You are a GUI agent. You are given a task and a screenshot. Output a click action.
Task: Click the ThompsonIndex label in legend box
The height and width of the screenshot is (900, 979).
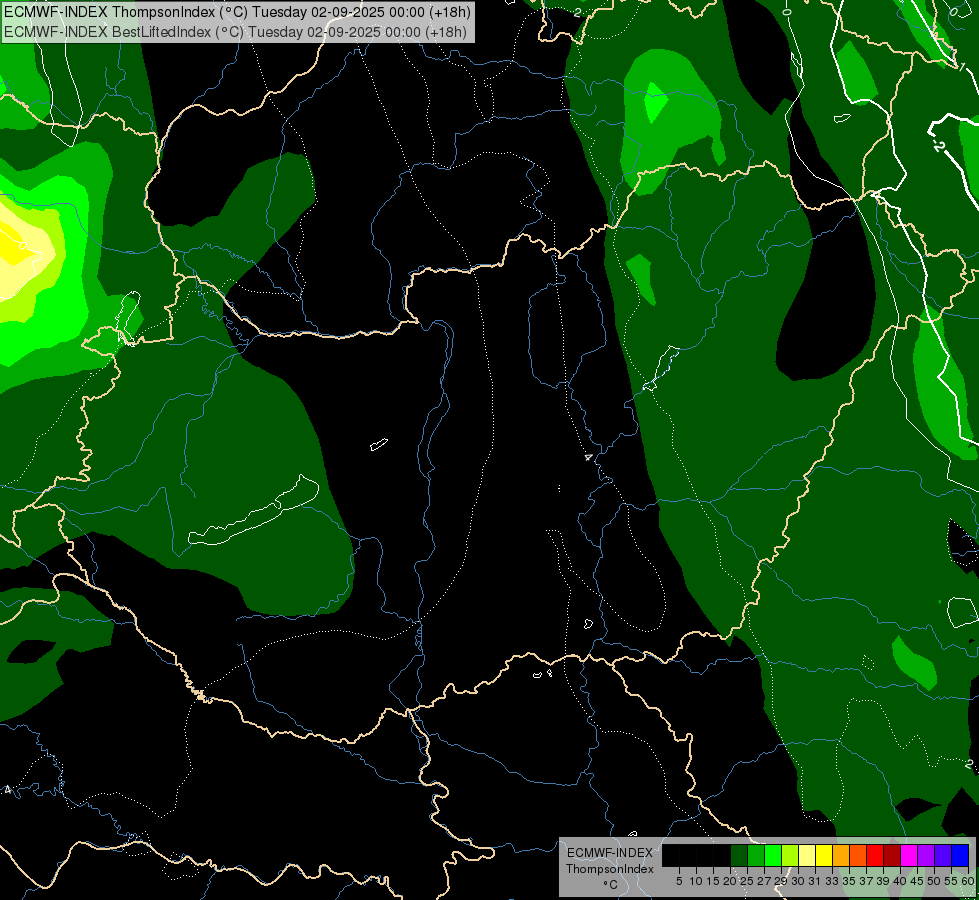(x=610, y=869)
